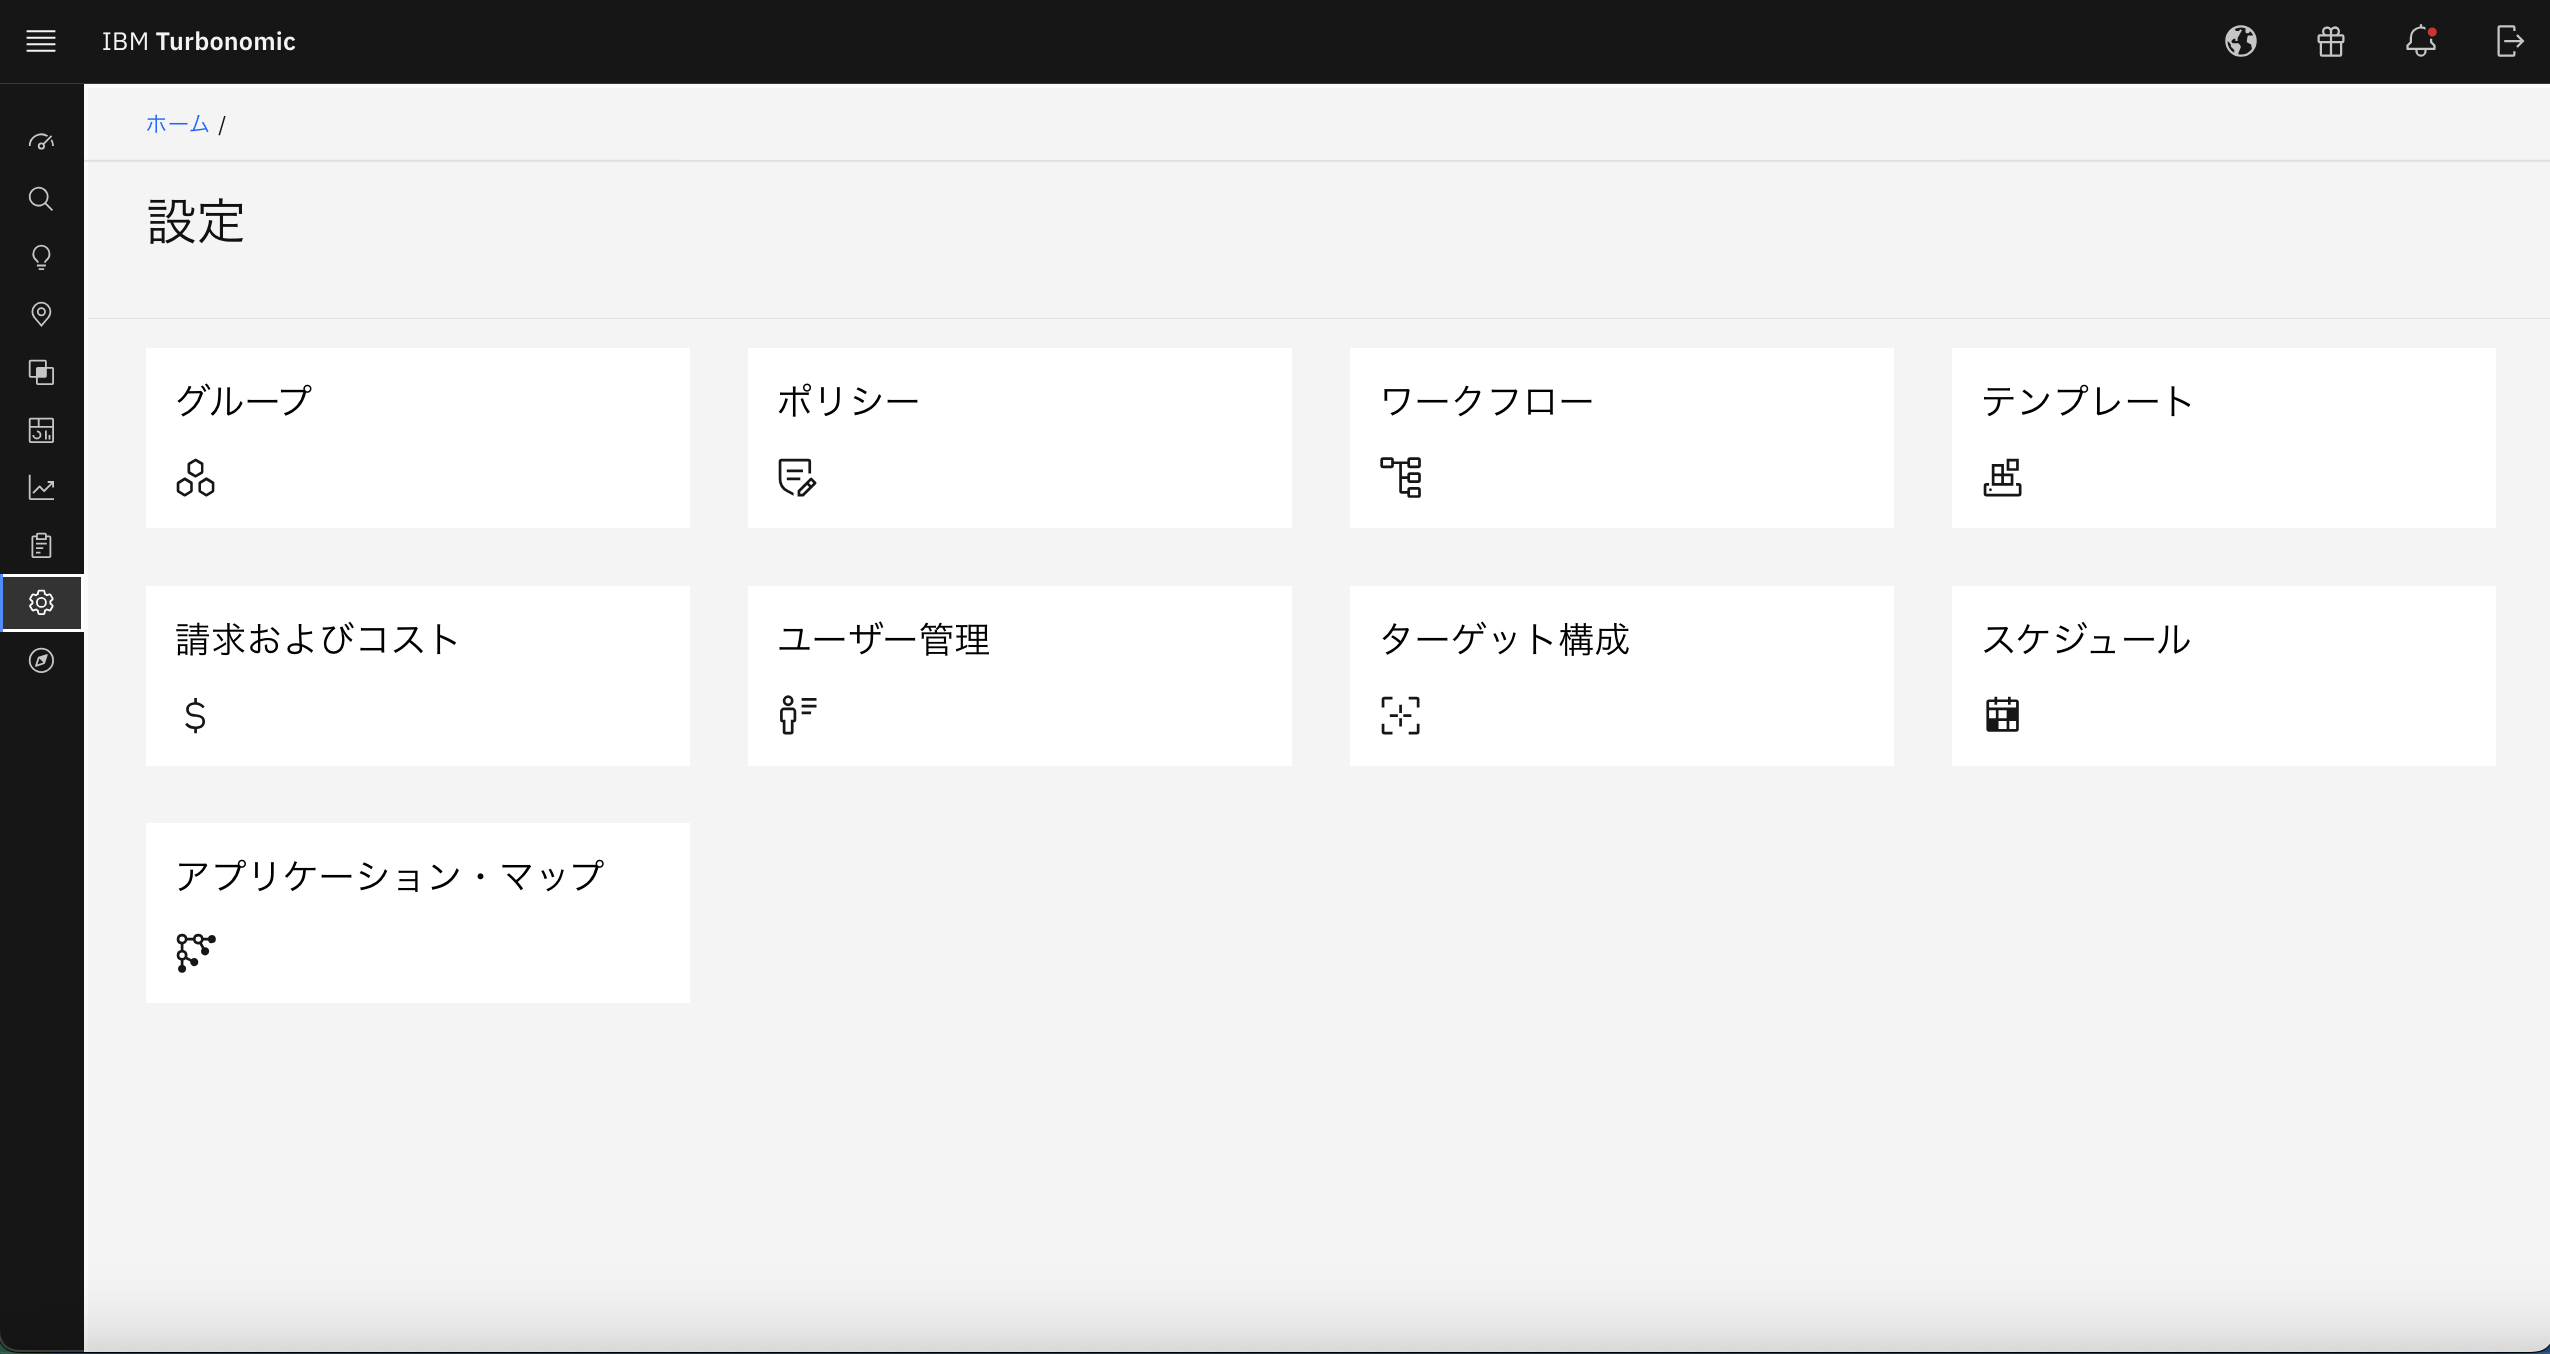Click the logout icon in header
Viewport: 2550px width, 1354px height.
(x=2509, y=41)
